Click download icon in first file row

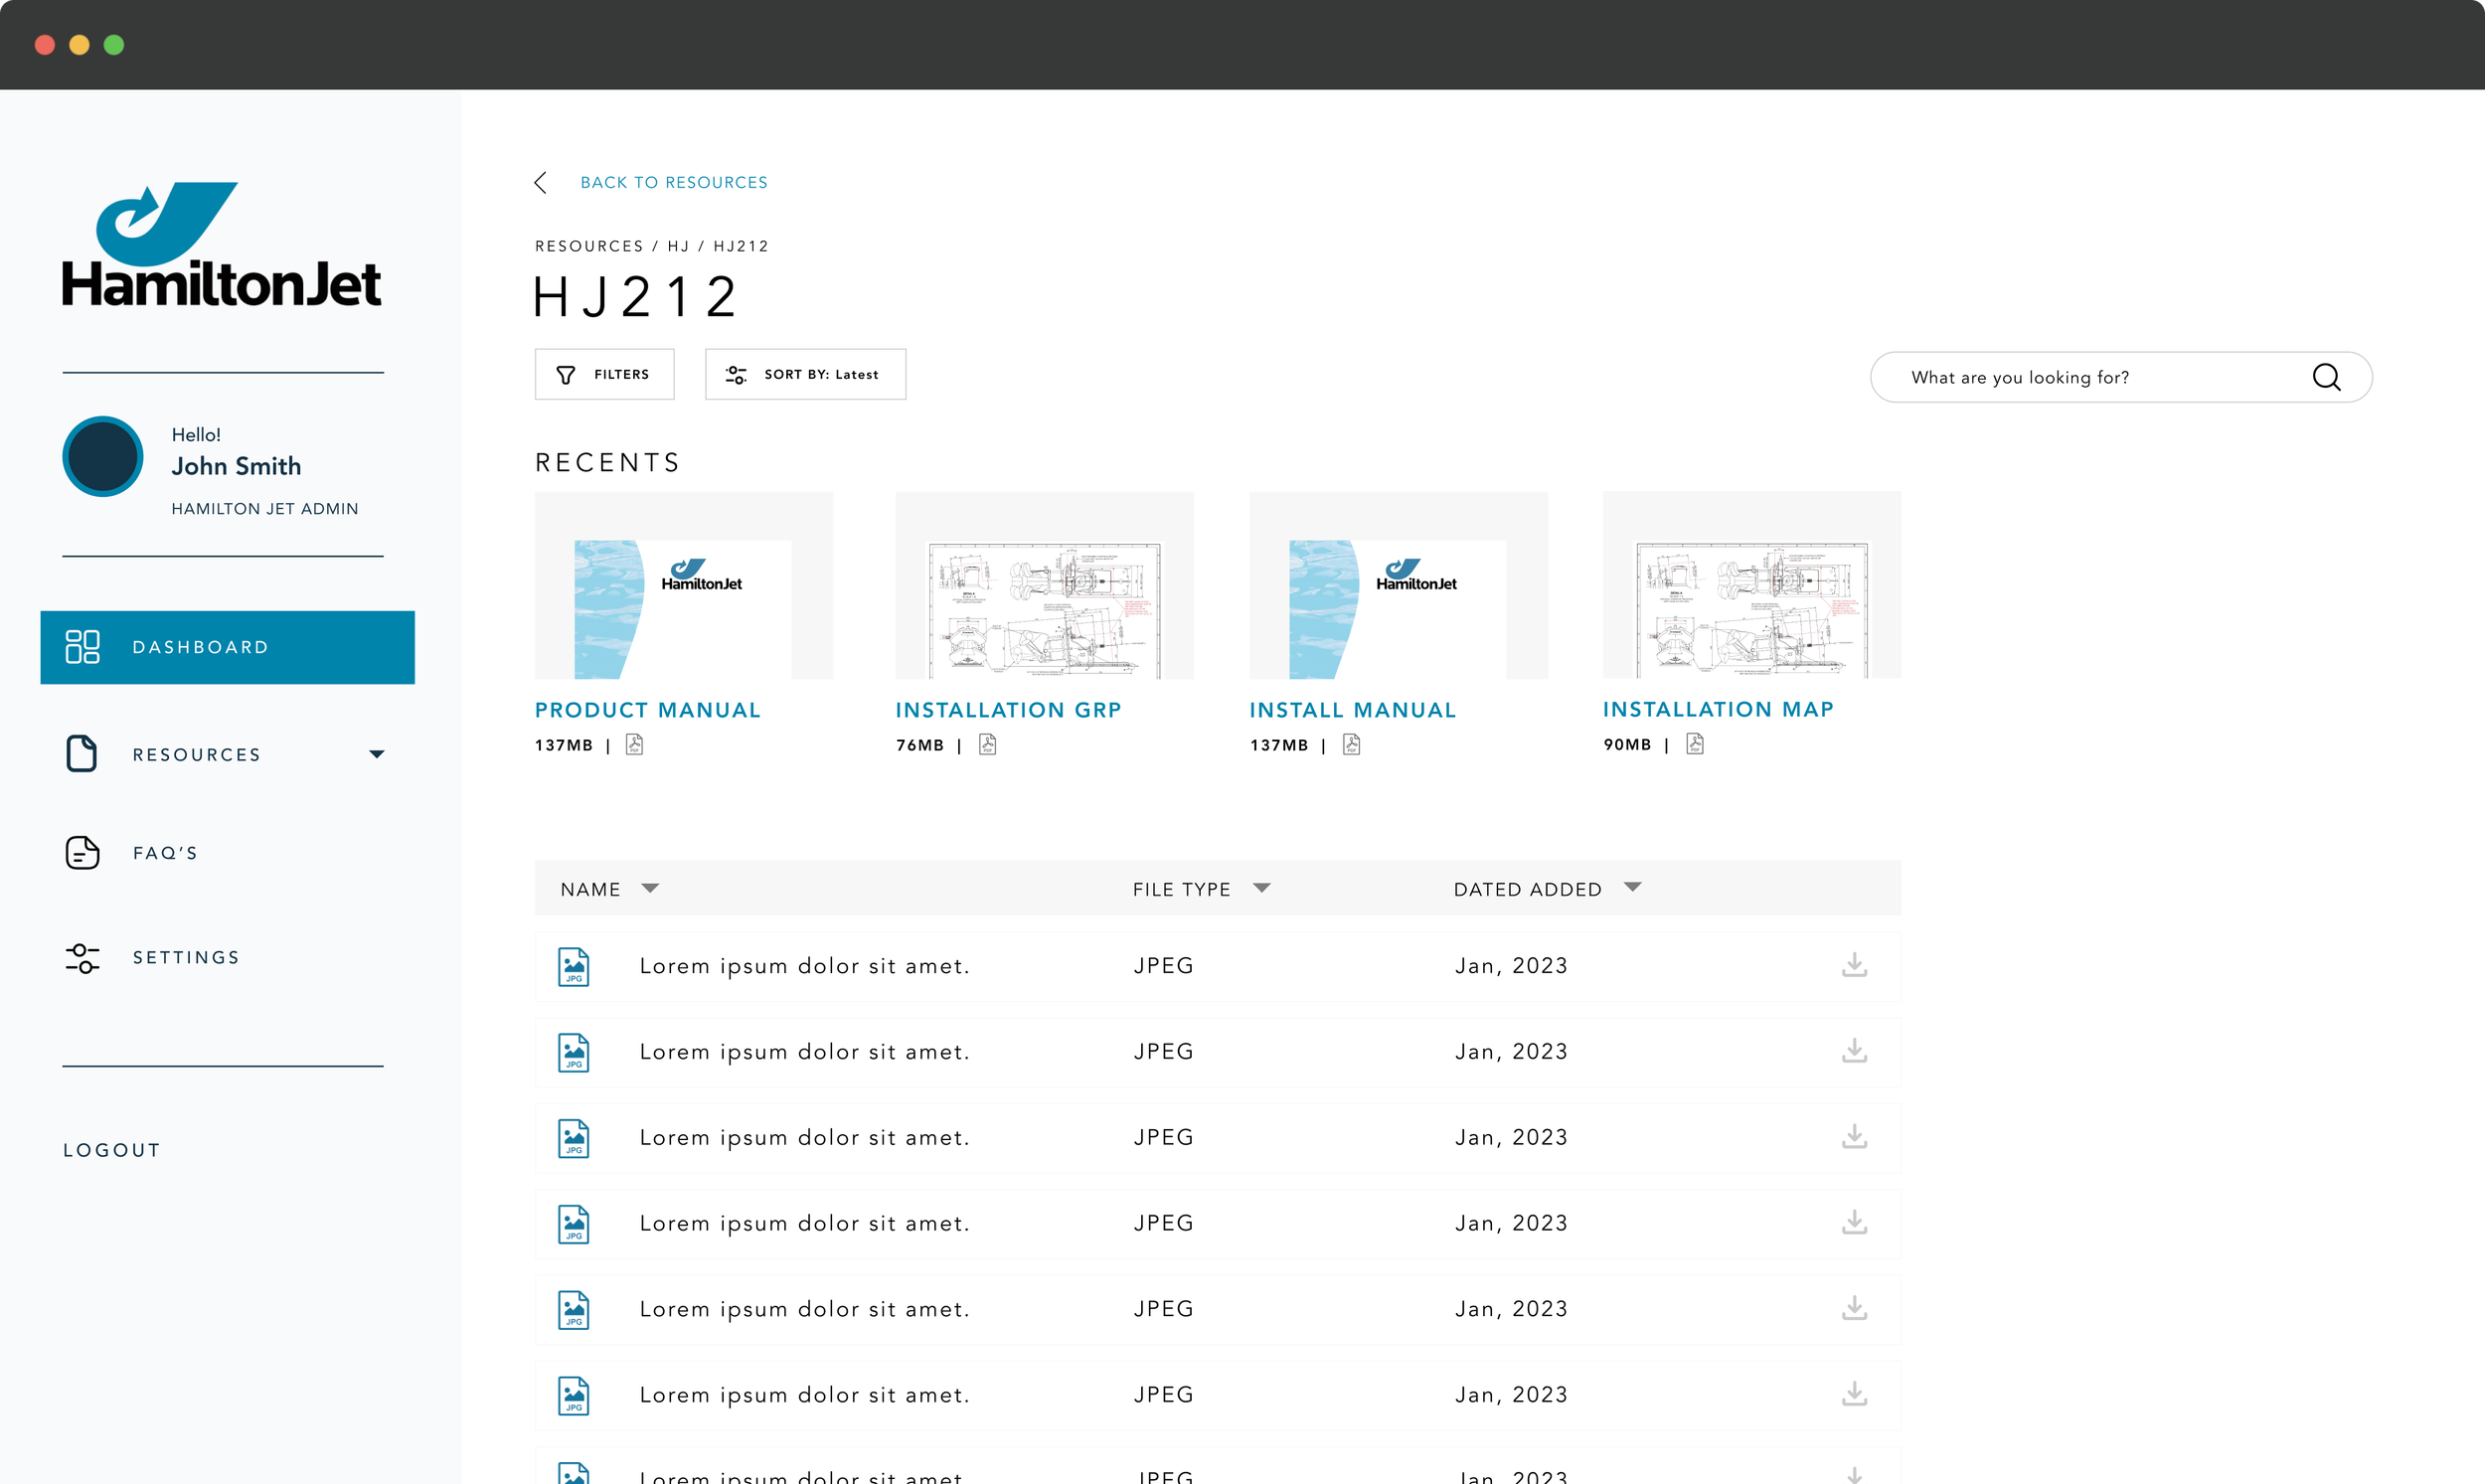tap(1854, 965)
